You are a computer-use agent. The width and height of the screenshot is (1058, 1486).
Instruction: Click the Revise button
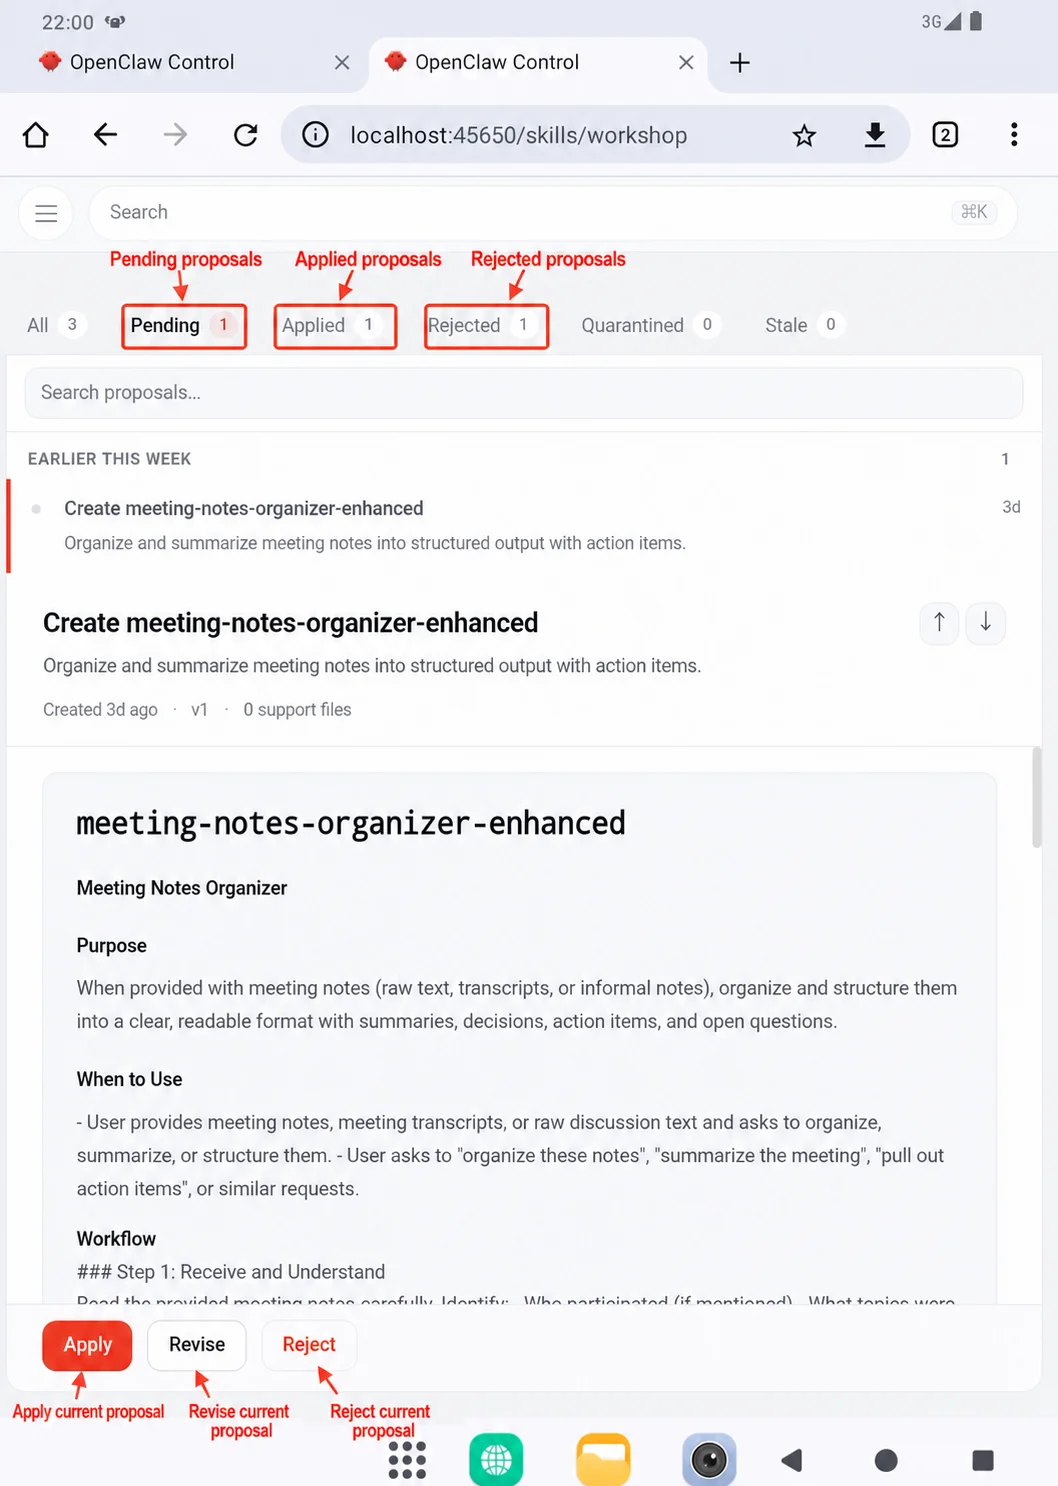[197, 1345]
